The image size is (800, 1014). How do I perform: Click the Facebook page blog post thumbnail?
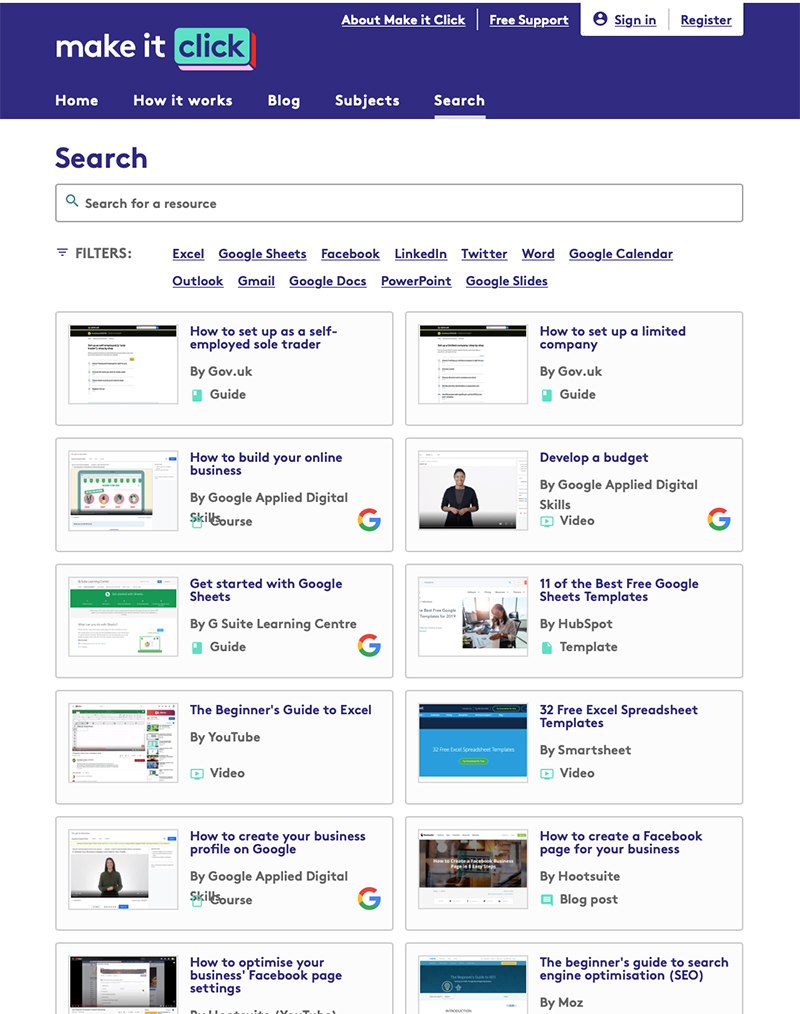point(473,869)
